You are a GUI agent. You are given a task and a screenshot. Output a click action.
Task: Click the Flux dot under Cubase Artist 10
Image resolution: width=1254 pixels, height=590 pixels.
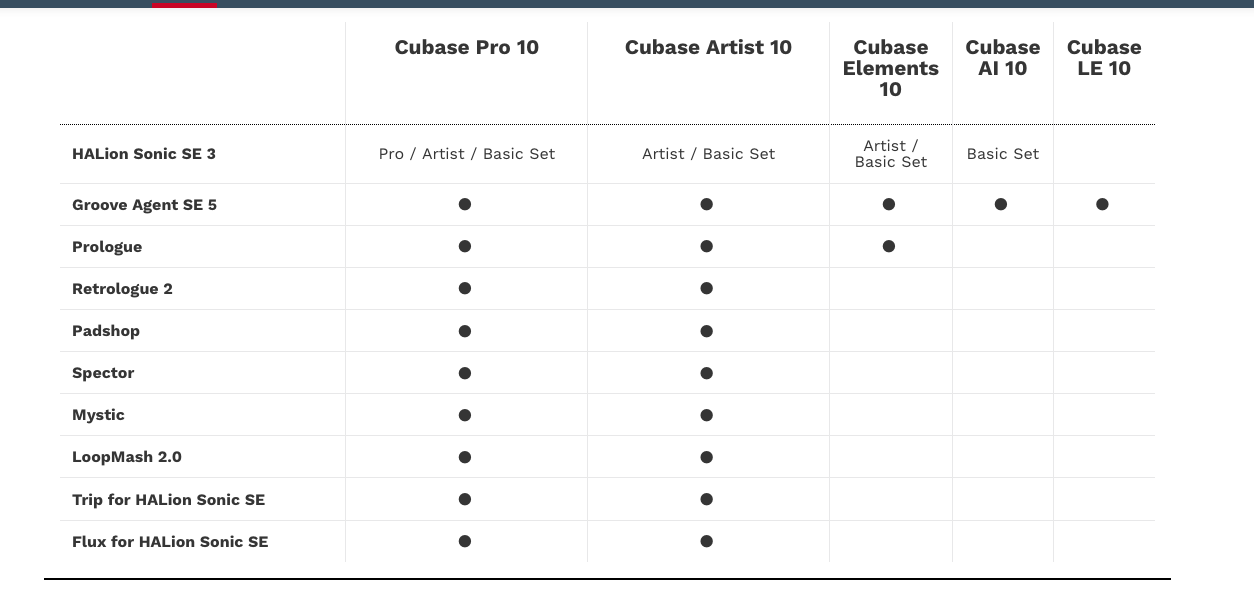point(707,541)
